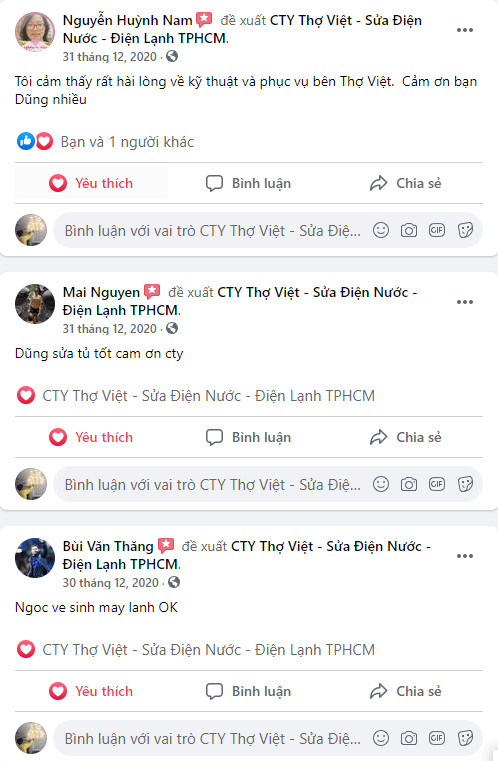Toggle Yêu thích reaction on Mai Nguyen post
Image resolution: width=498 pixels, height=761 pixels.
[91, 437]
